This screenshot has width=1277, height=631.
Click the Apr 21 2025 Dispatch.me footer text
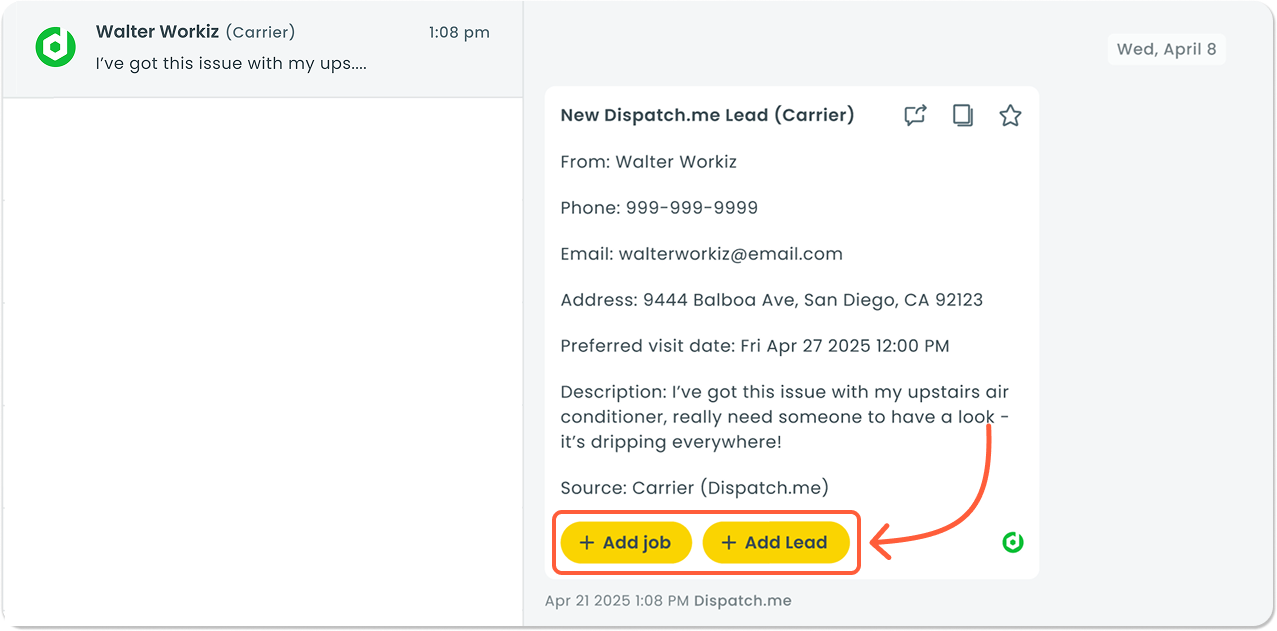coord(667,601)
